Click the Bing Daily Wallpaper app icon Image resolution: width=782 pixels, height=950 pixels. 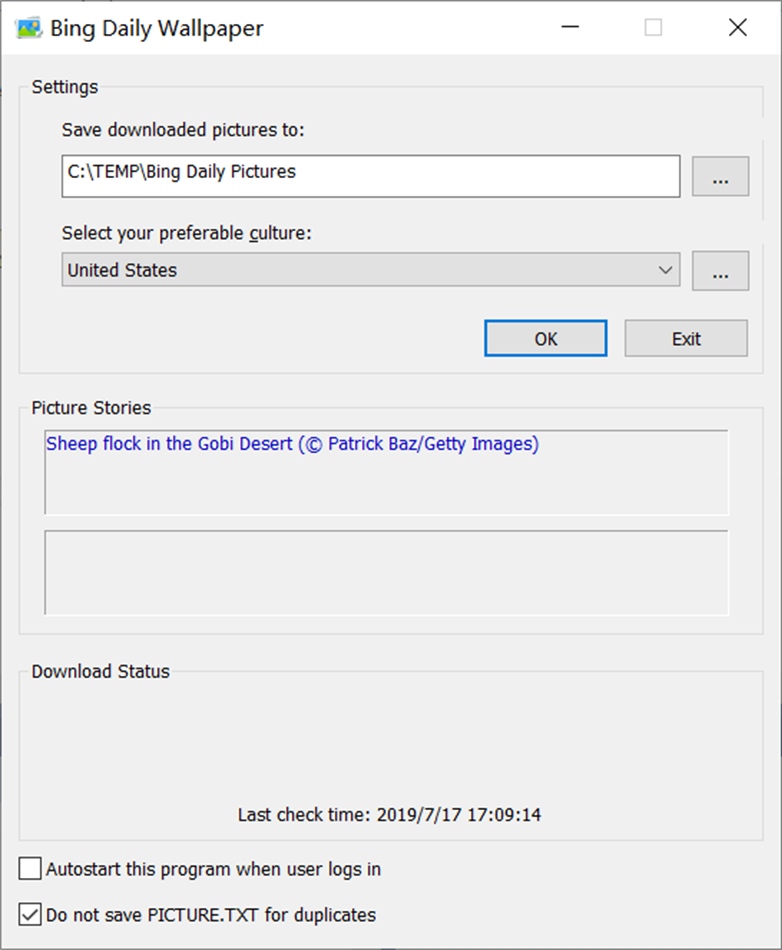[29, 28]
